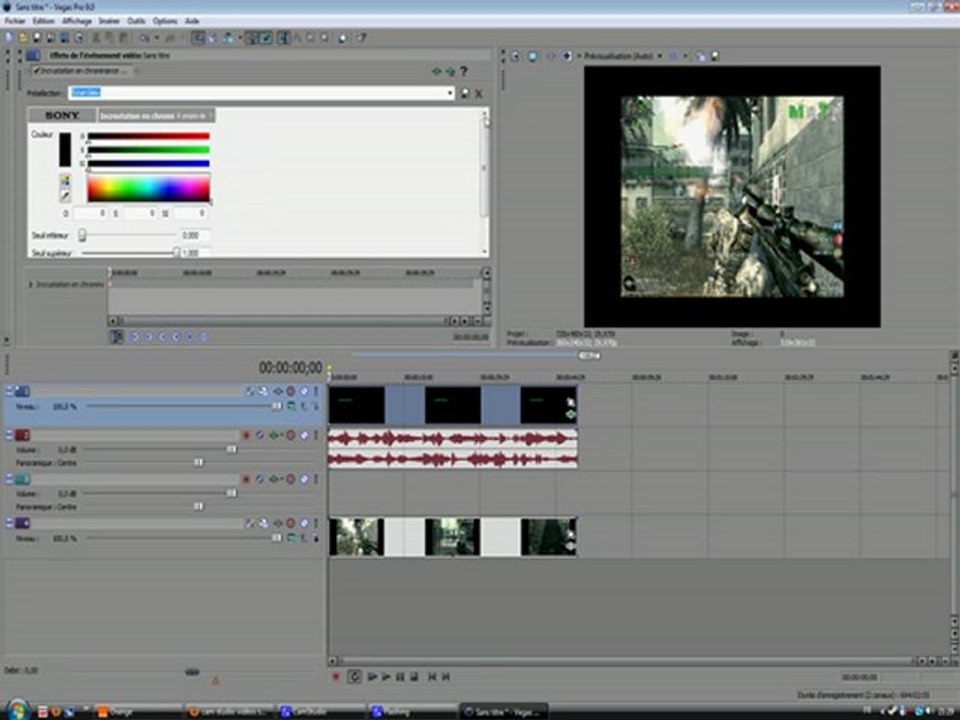This screenshot has height=720, width=960.
Task: Invert phase on audio track 2
Action: point(260,435)
